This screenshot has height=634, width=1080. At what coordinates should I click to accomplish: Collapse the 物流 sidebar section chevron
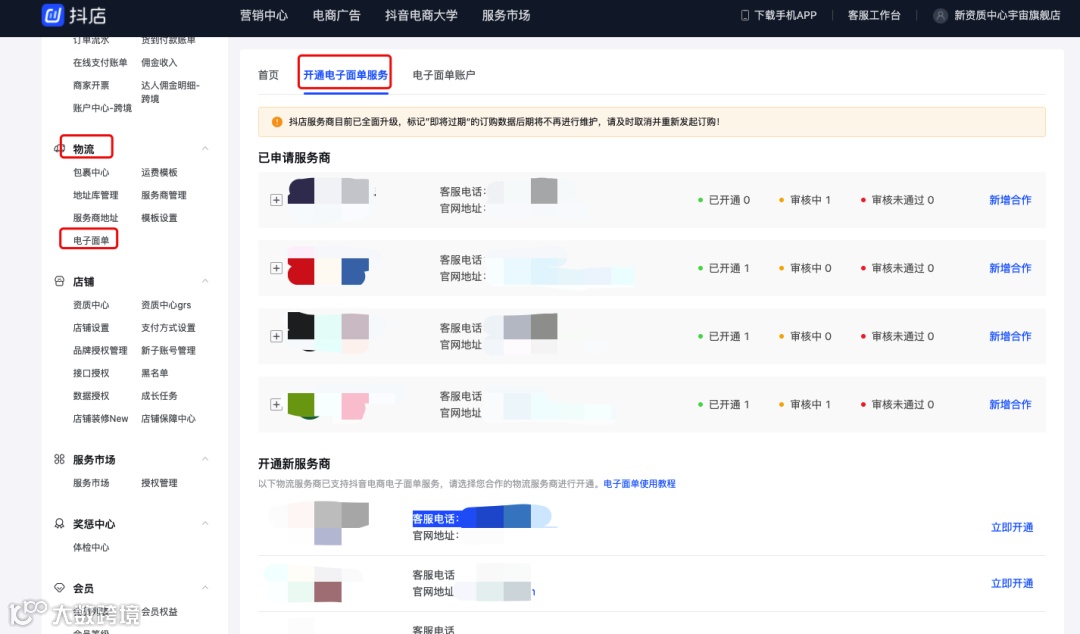pyautogui.click(x=205, y=149)
